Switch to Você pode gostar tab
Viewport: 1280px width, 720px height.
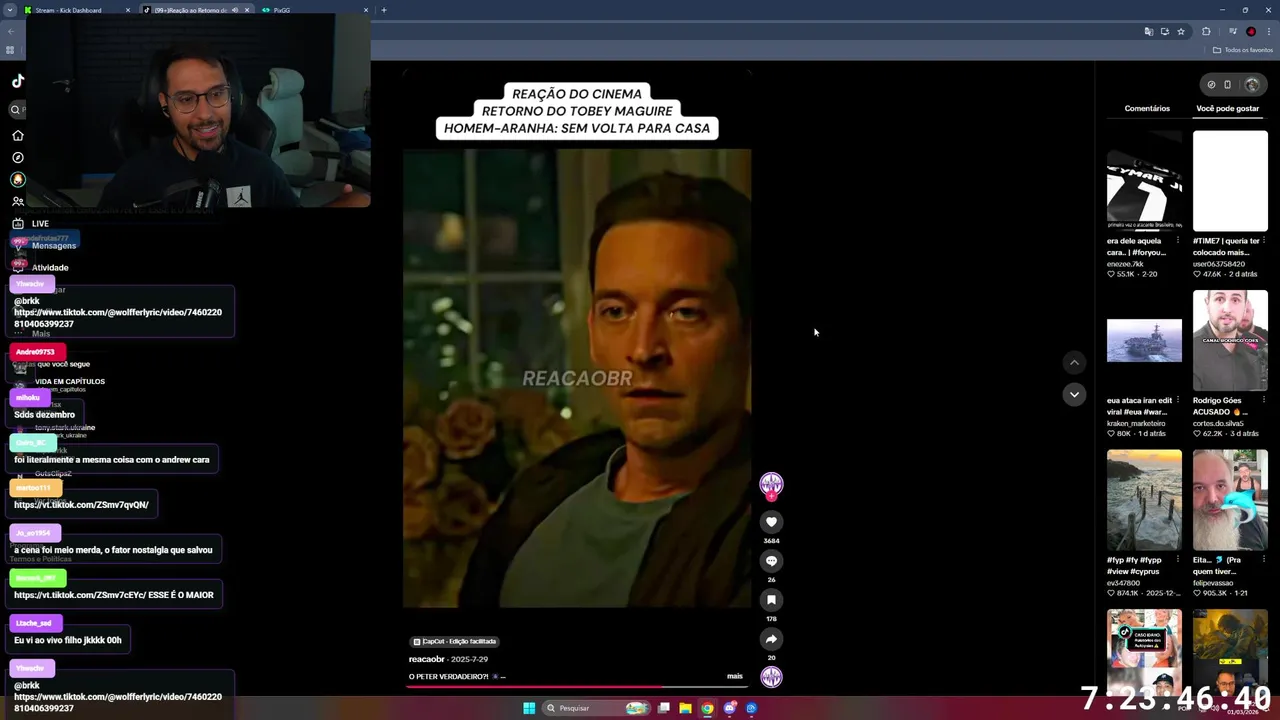[1228, 108]
